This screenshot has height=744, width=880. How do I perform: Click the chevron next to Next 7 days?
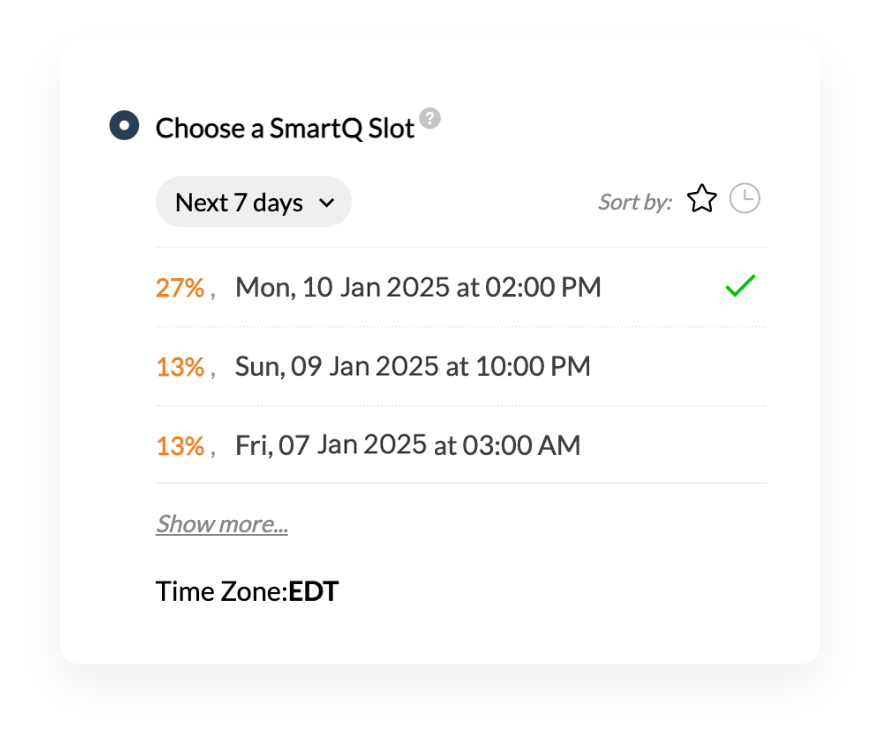coord(326,202)
